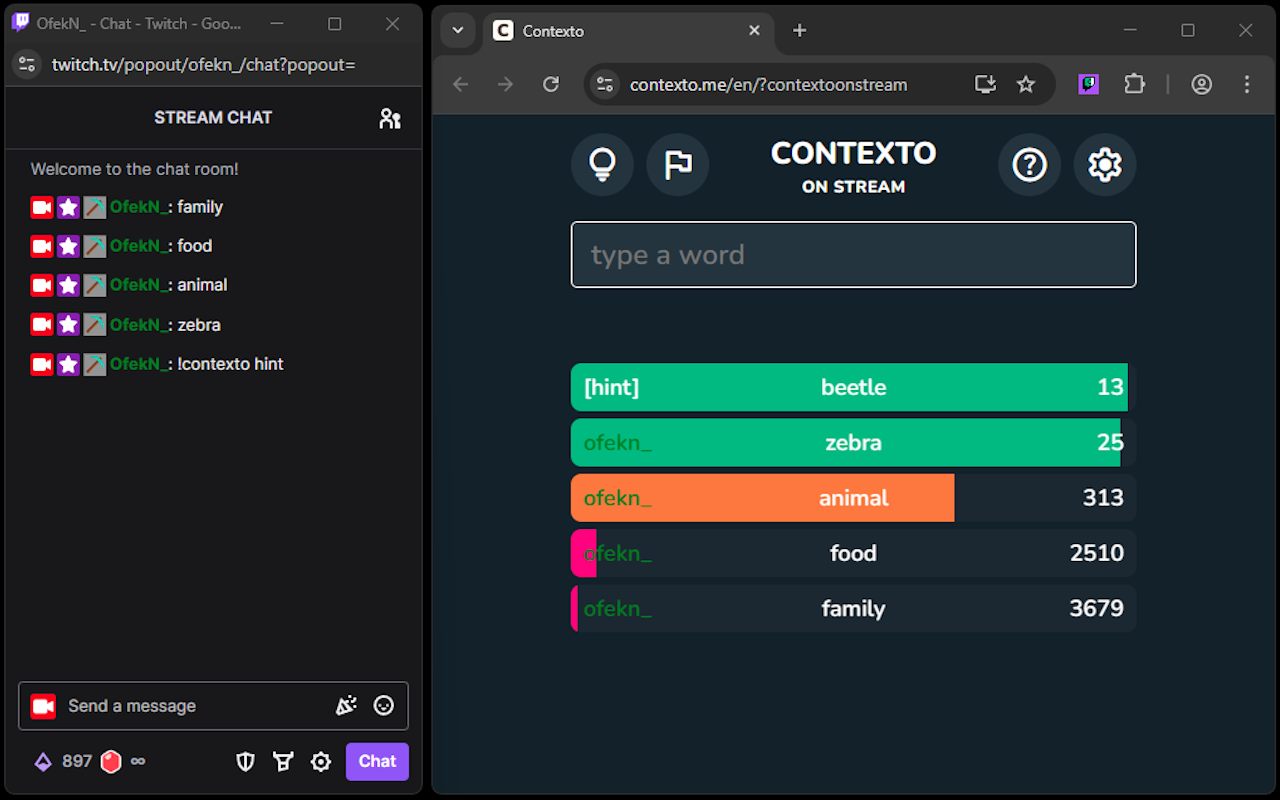Click the 'family' guess row scored 3679
The width and height of the screenshot is (1280, 800).
853,608
